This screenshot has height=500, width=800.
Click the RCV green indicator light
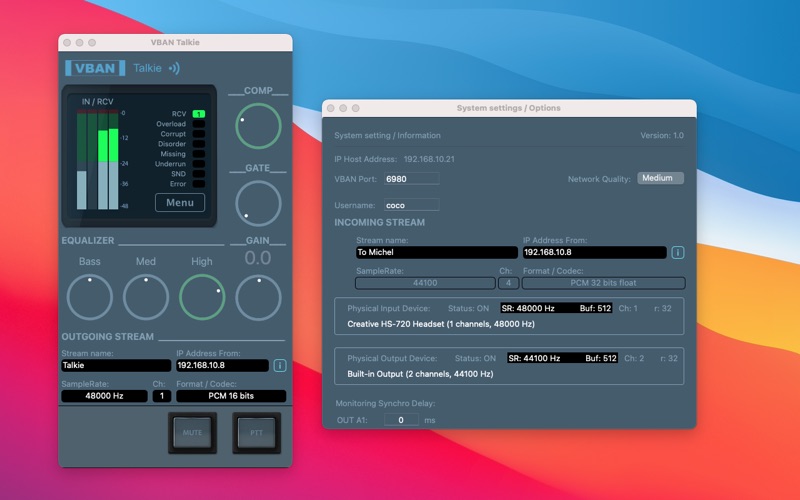198,114
